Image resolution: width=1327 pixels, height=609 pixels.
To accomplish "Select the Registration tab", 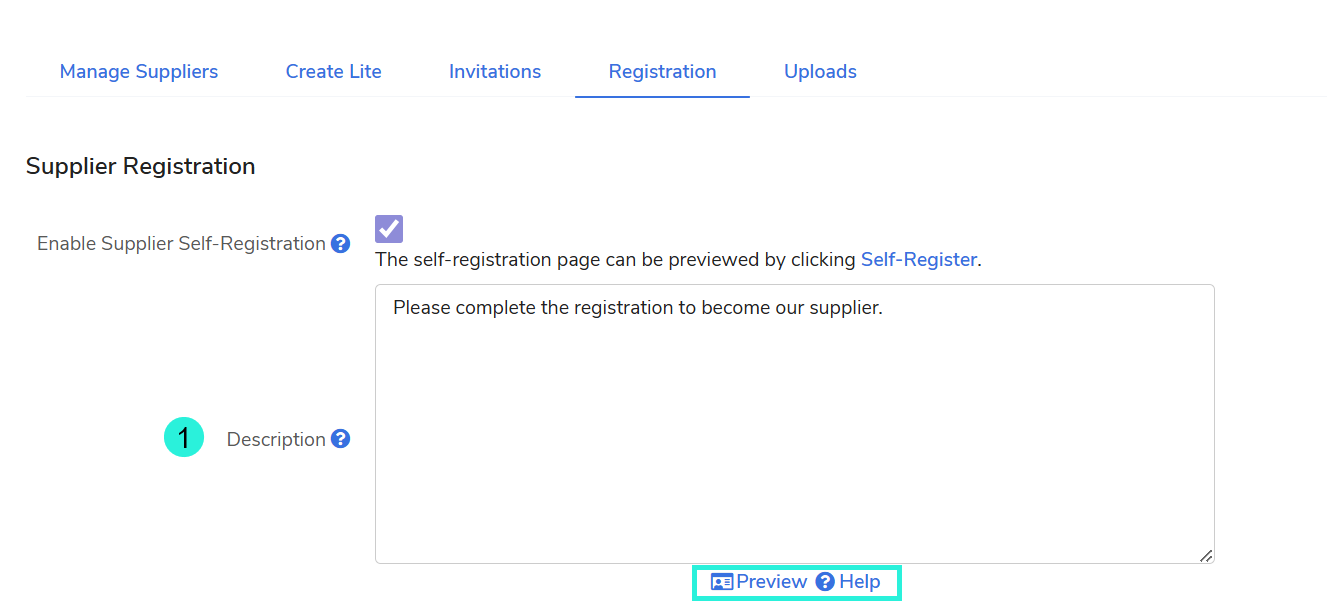I will click(662, 72).
